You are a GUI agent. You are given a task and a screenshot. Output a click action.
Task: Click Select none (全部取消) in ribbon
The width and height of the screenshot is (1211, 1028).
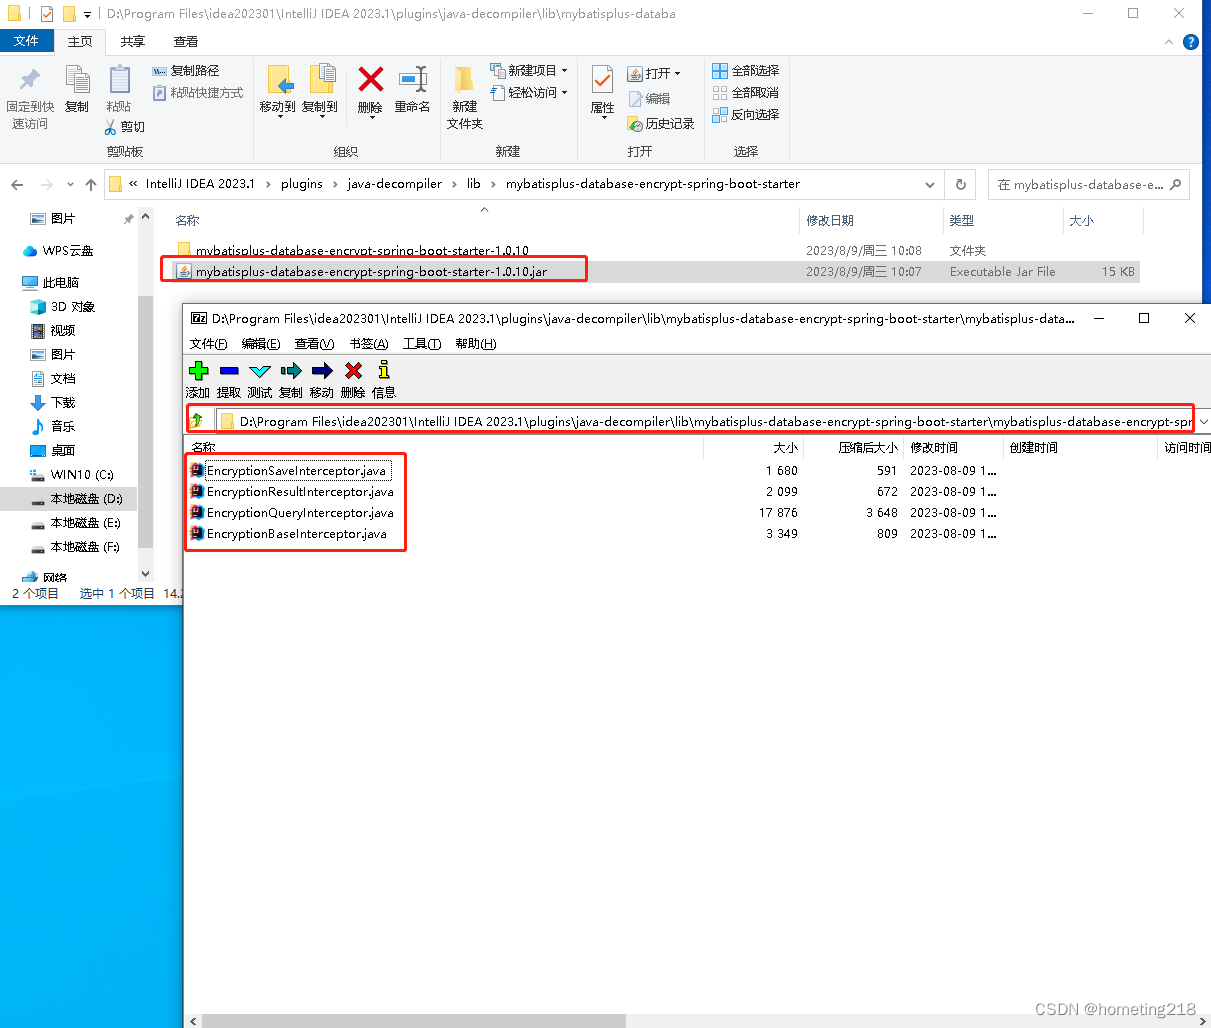click(746, 93)
